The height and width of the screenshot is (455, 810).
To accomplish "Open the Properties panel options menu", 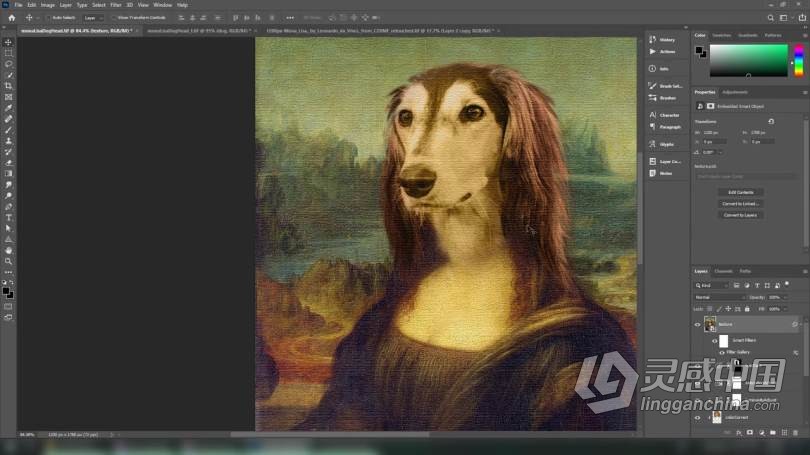I will point(805,92).
